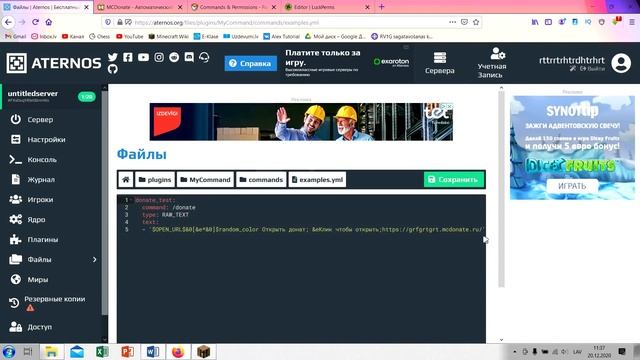Click the page vertical scrollbar
Image resolution: width=640 pixels, height=360 pixels.
[501, 189]
